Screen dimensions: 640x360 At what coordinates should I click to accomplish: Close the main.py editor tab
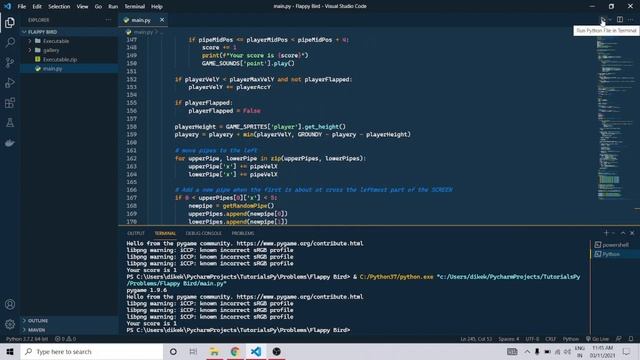(x=162, y=20)
